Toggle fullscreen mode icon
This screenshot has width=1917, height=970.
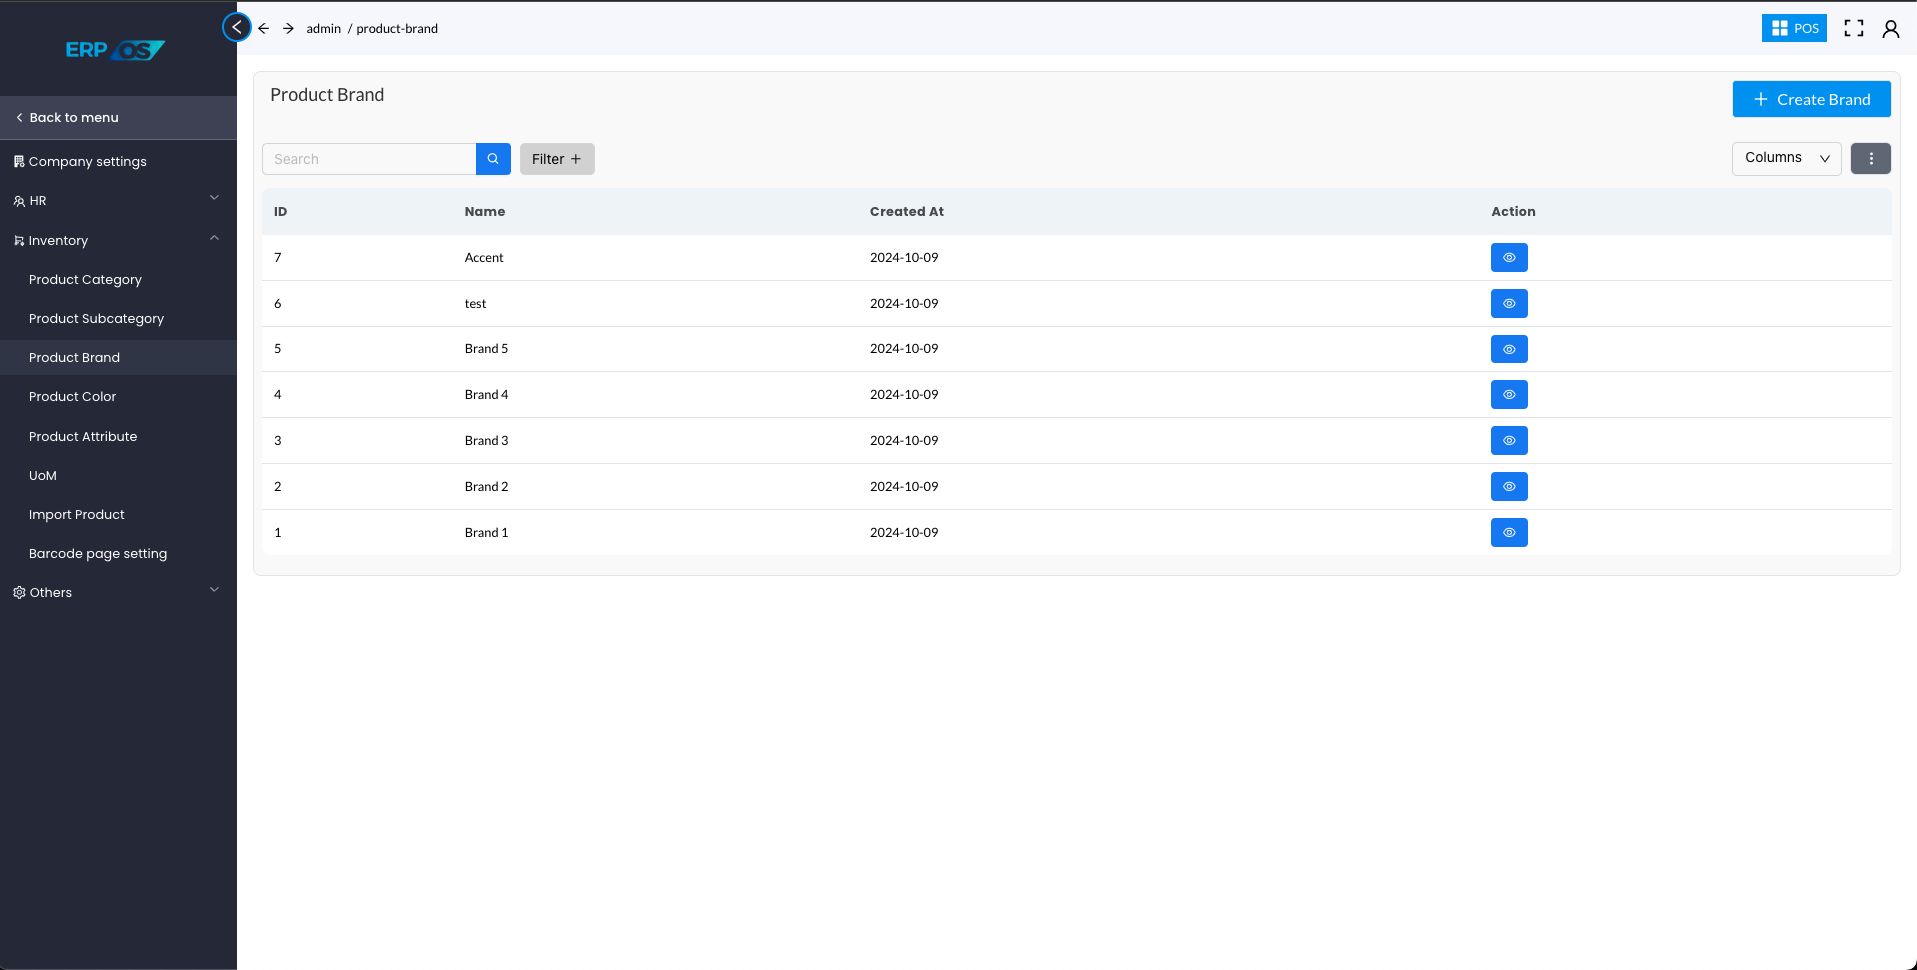tap(1854, 28)
